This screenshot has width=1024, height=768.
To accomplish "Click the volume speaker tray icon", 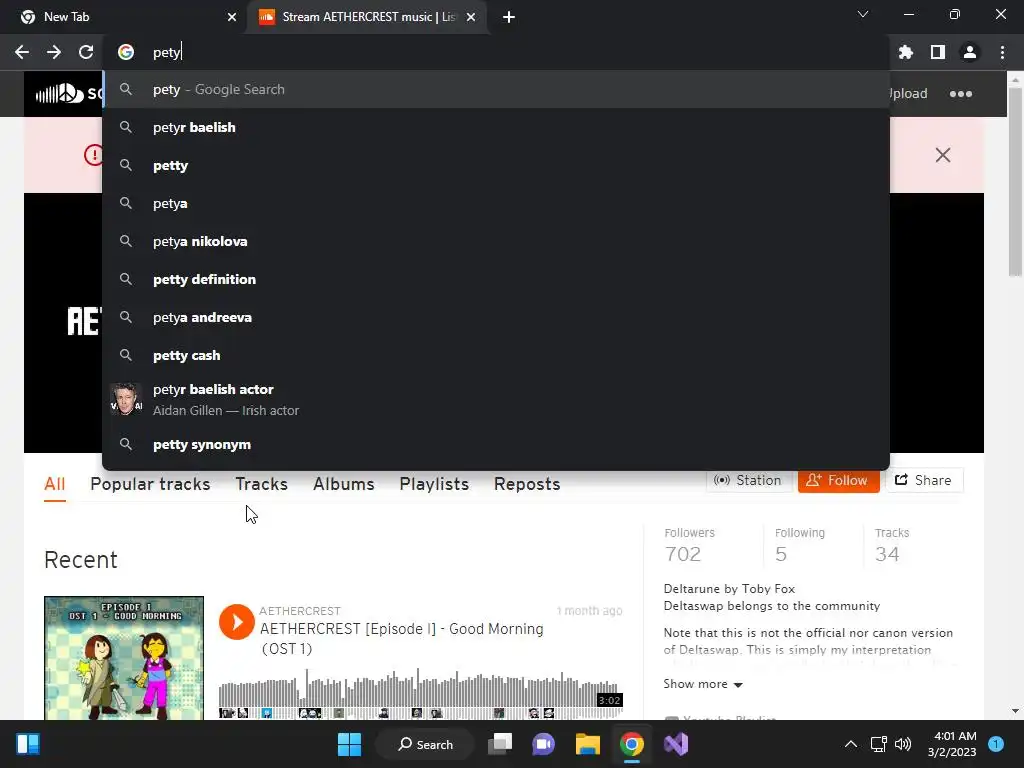I will point(903,744).
